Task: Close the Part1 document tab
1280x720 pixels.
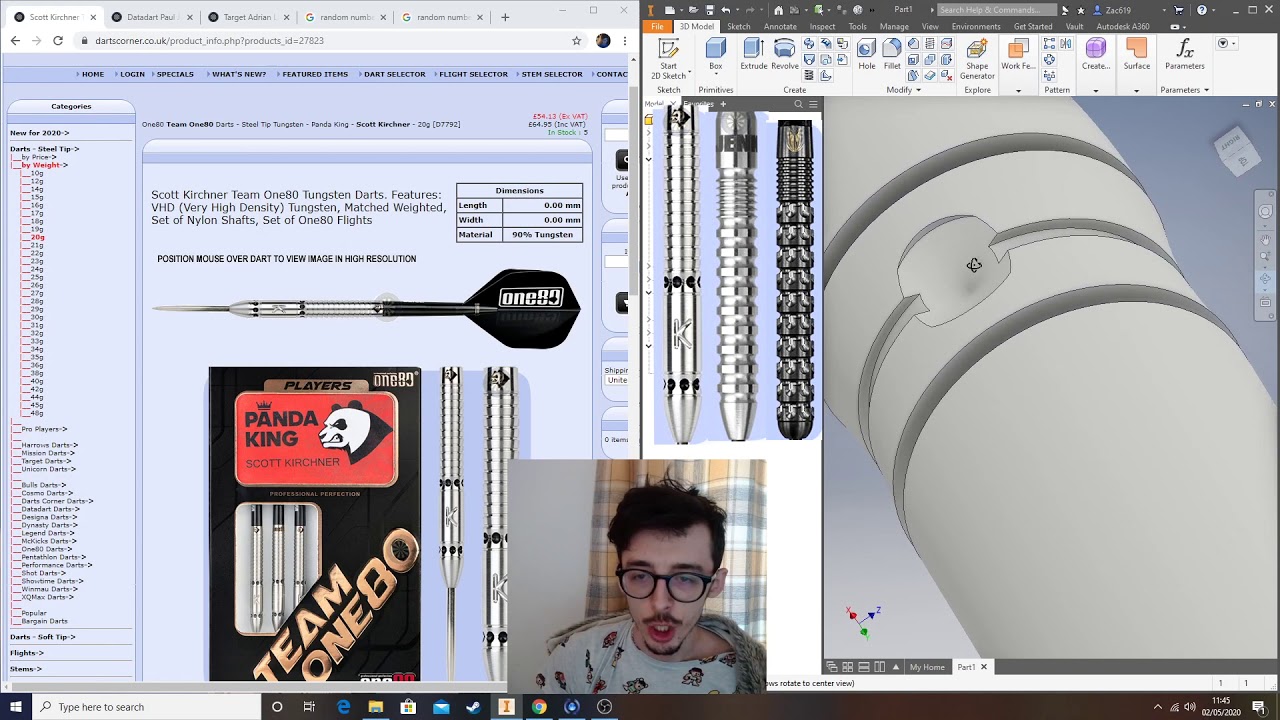Action: coord(984,667)
